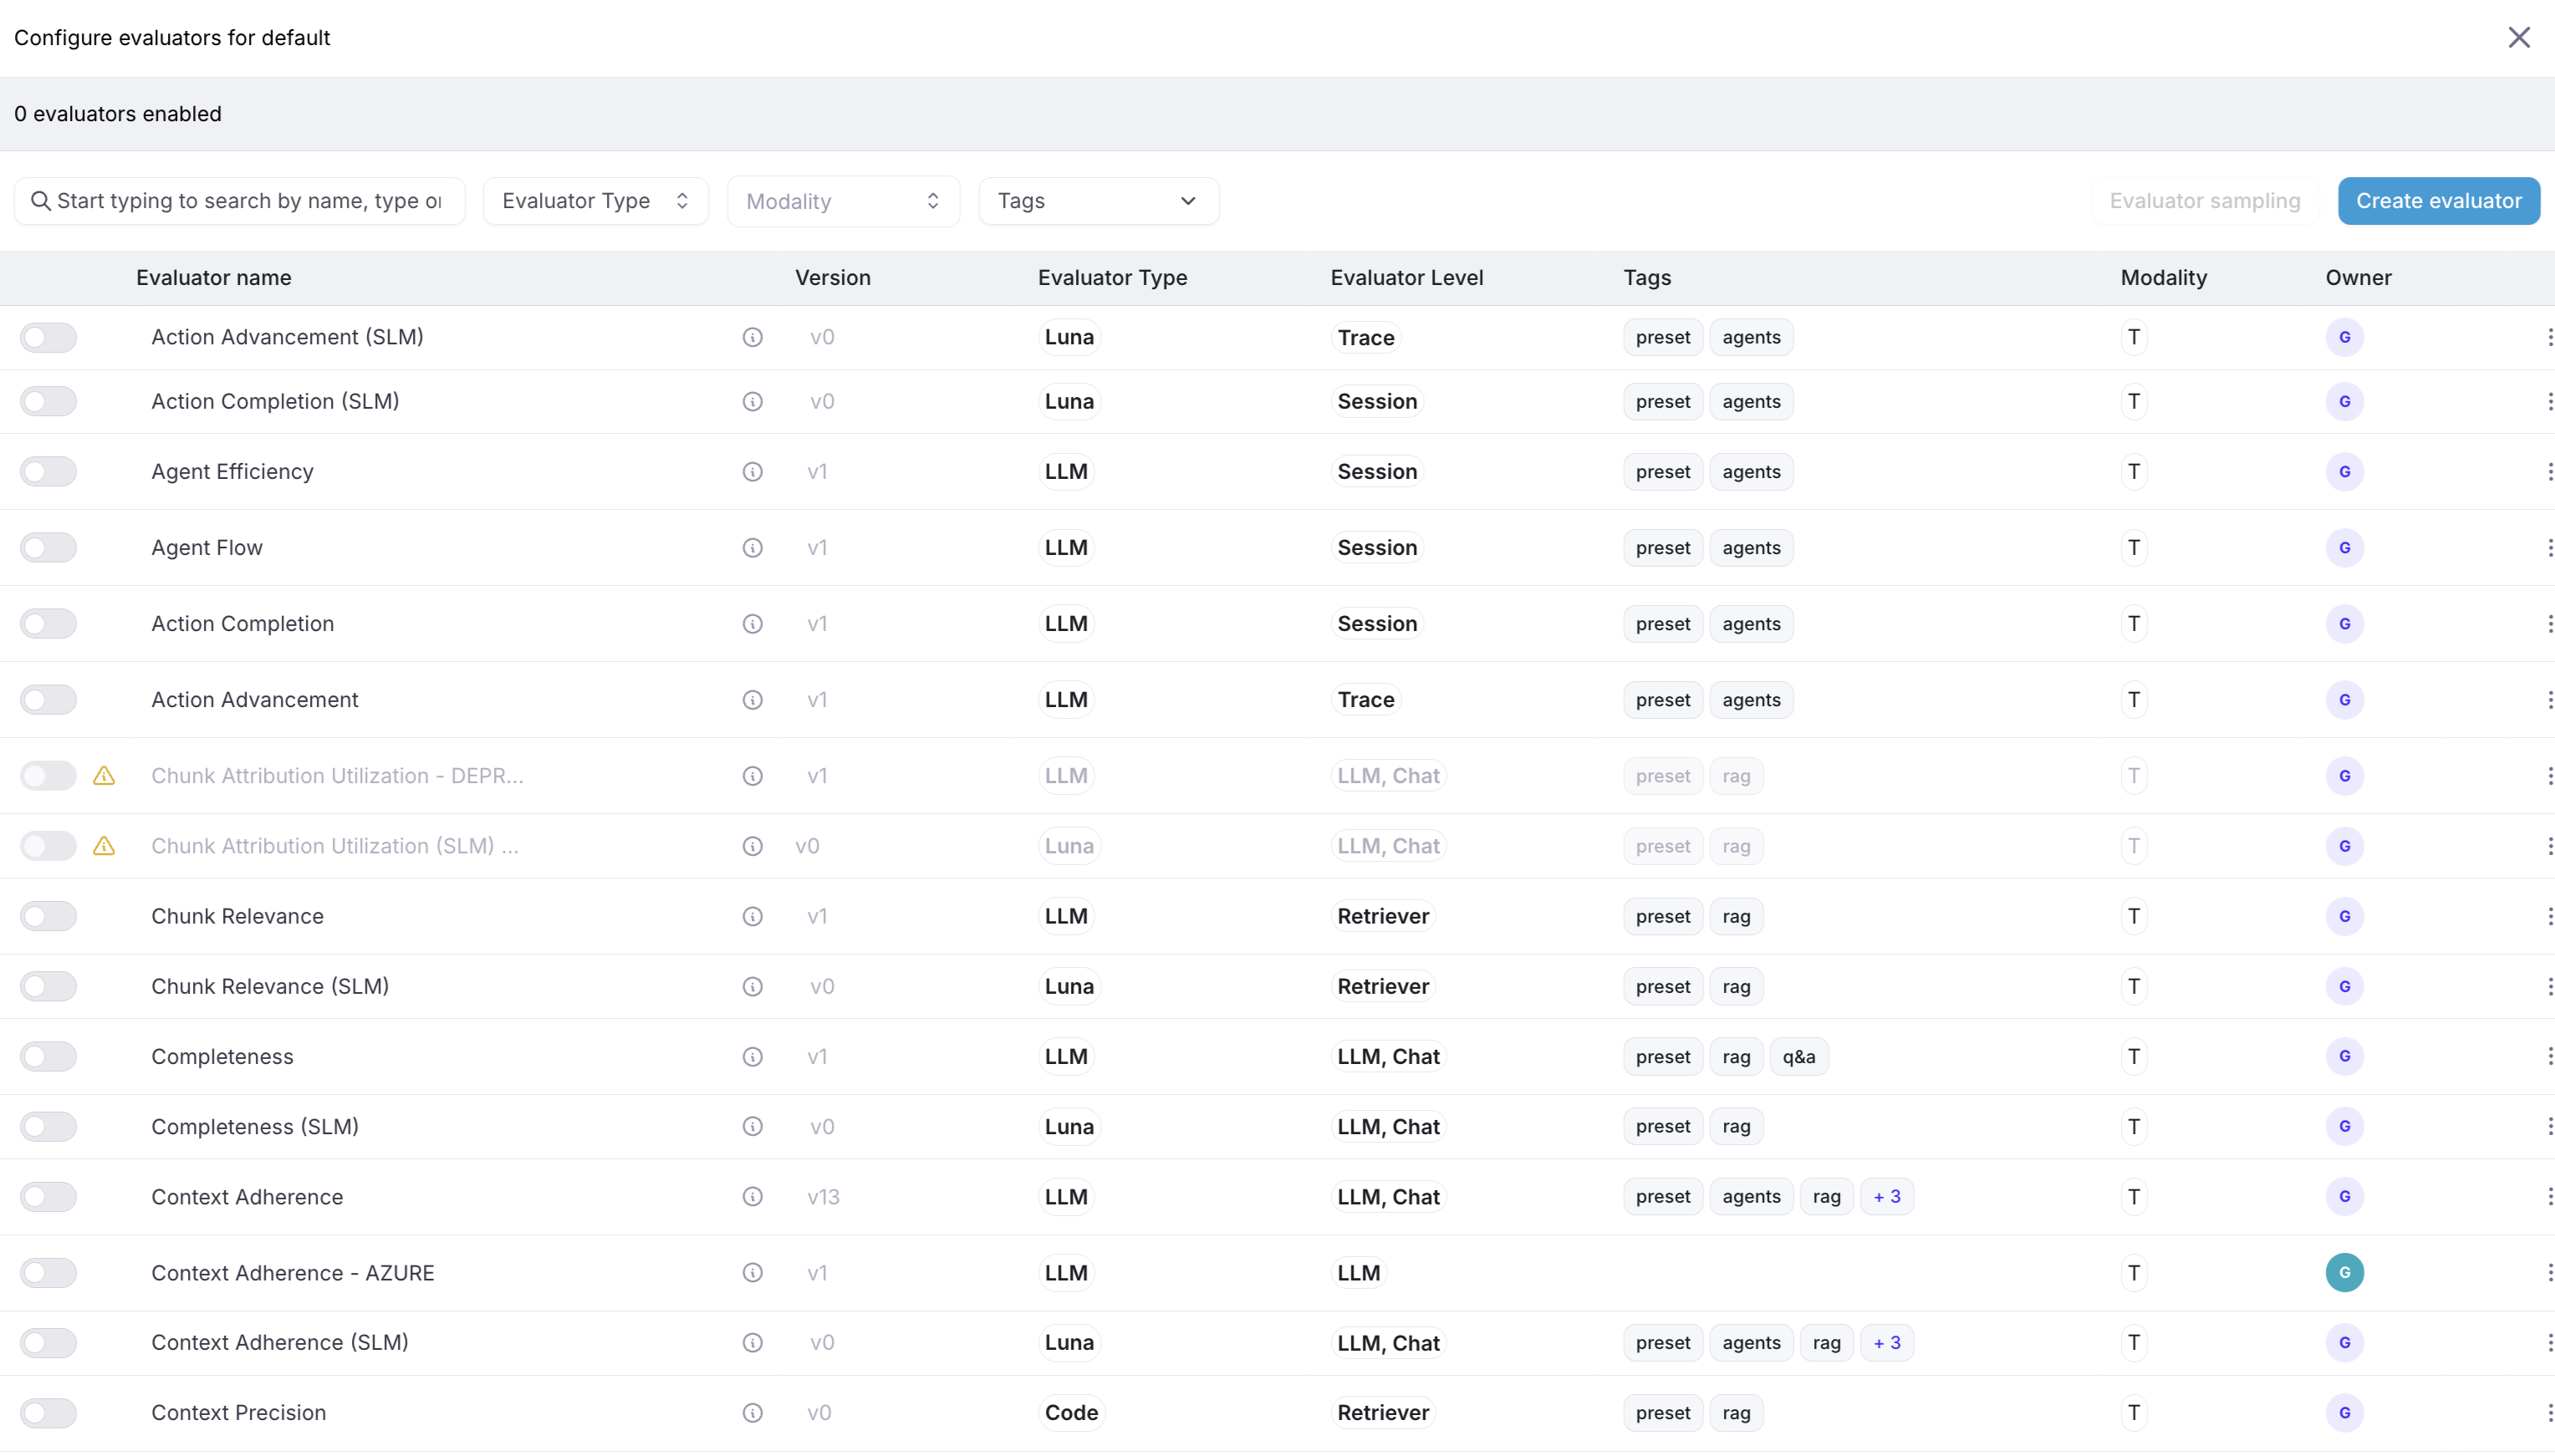Show info for Chunk Attribution Utilization - DEPR
The image size is (2555, 1456).
(752, 775)
